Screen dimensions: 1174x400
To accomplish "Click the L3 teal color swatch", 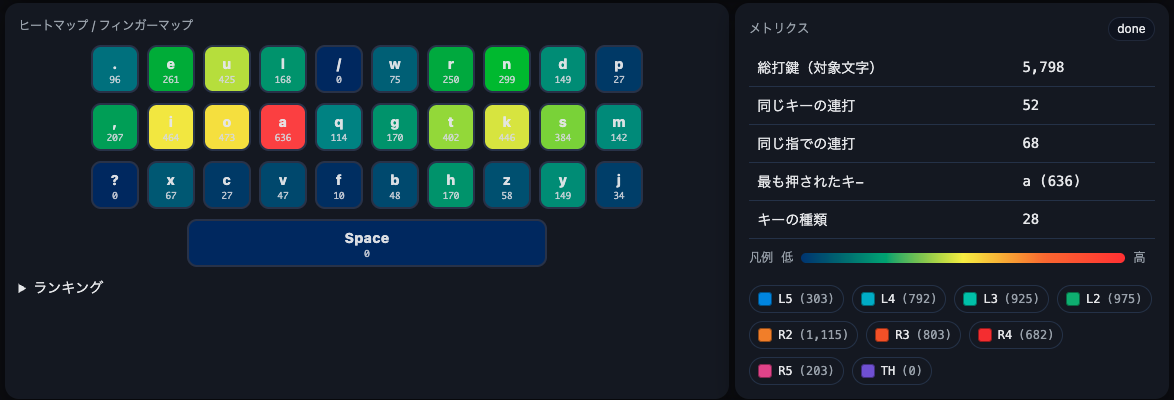I will [970, 299].
